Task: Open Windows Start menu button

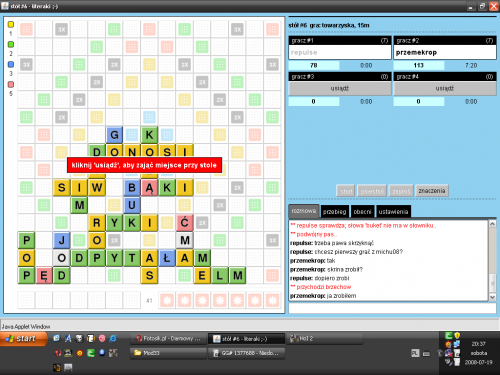Action: tap(23, 339)
